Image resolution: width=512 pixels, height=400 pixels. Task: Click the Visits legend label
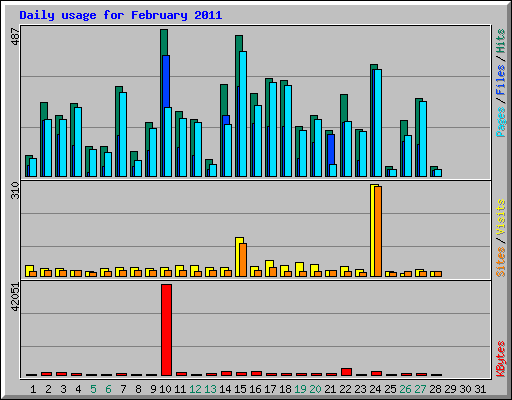(x=501, y=217)
